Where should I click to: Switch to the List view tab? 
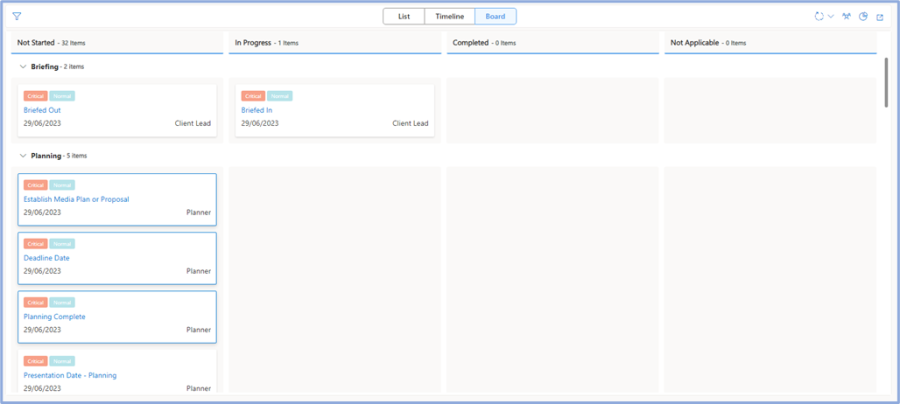tap(404, 17)
